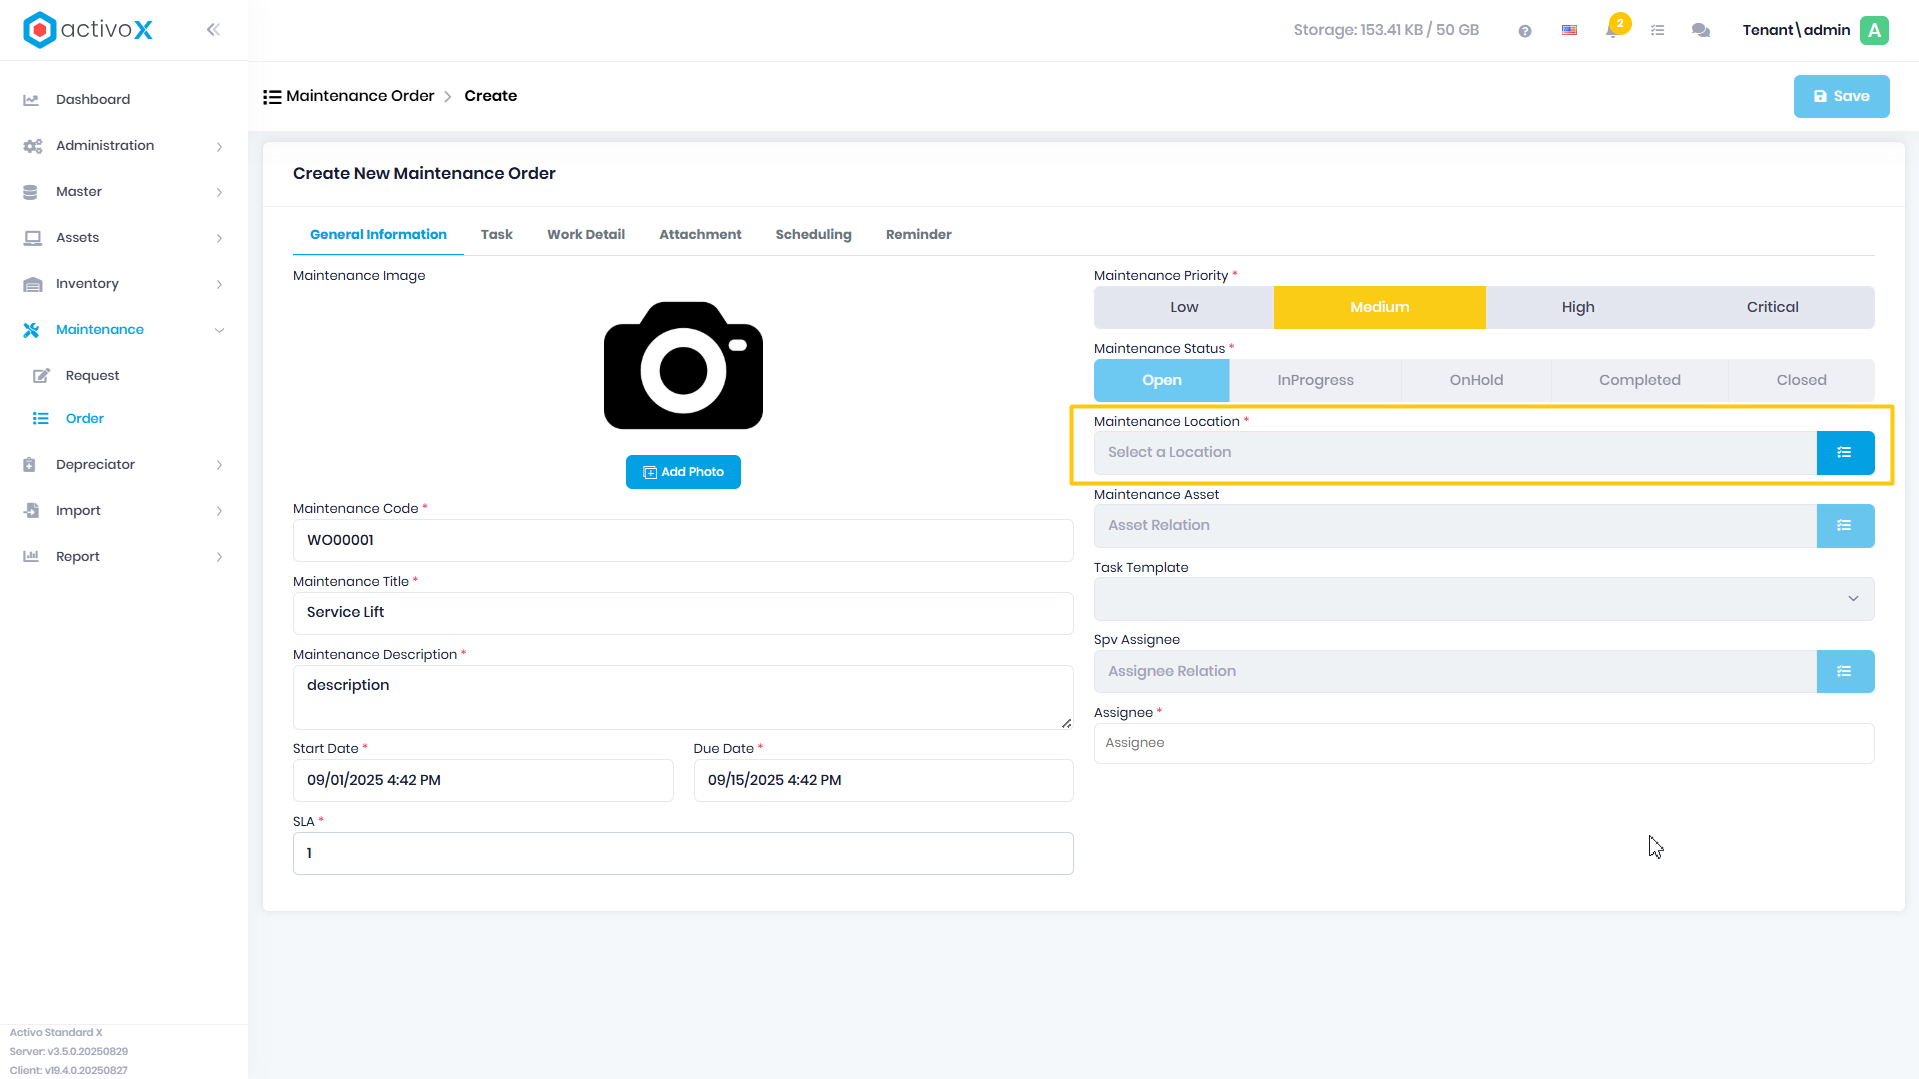This screenshot has height=1079, width=1919.
Task: Click the Administration gears icon
Action: click(x=32, y=146)
